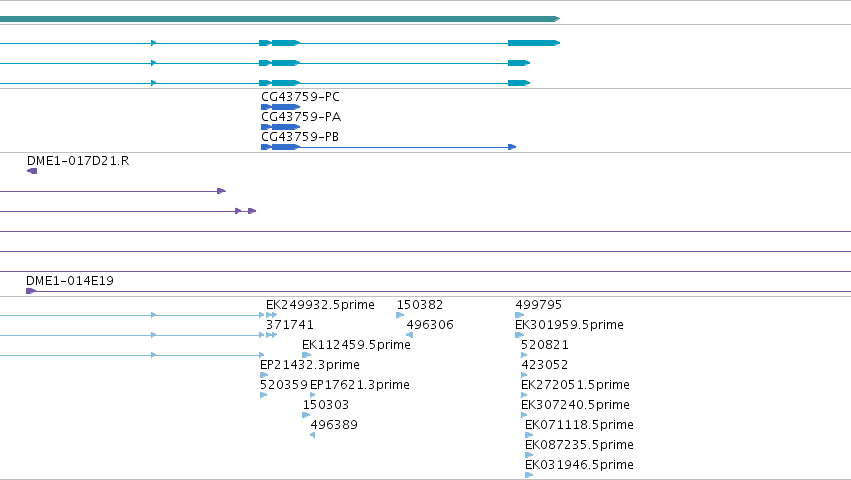Click the DME1-014E19 feature label
This screenshot has width=851, height=480.
tap(69, 281)
